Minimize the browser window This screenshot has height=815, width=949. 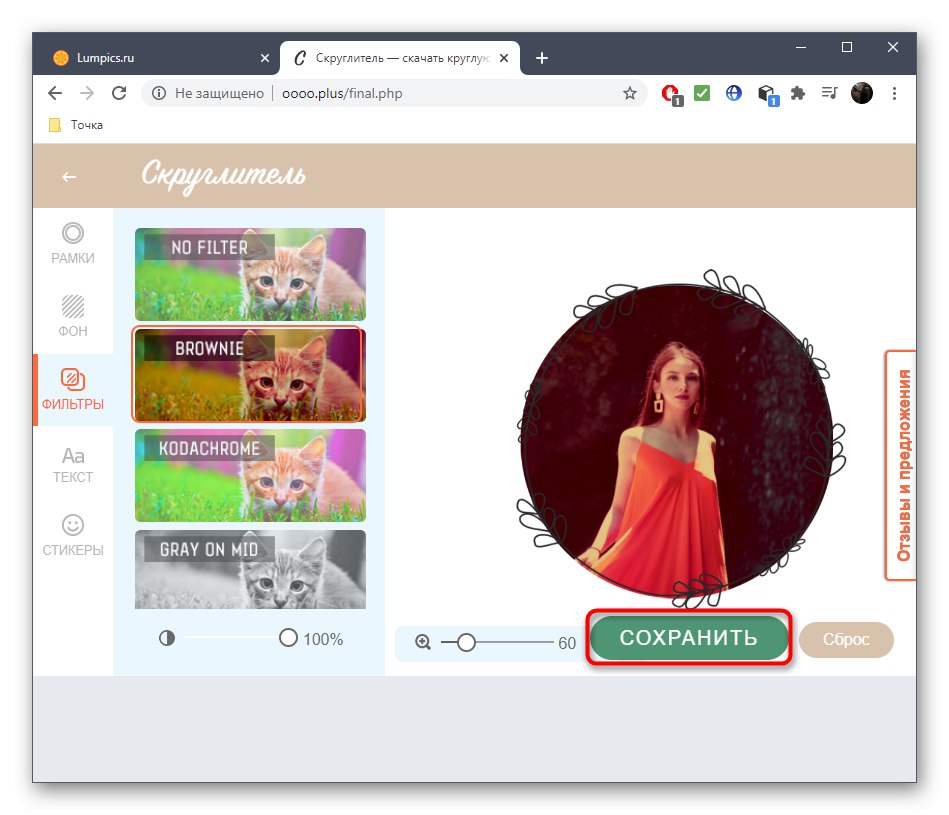click(801, 47)
